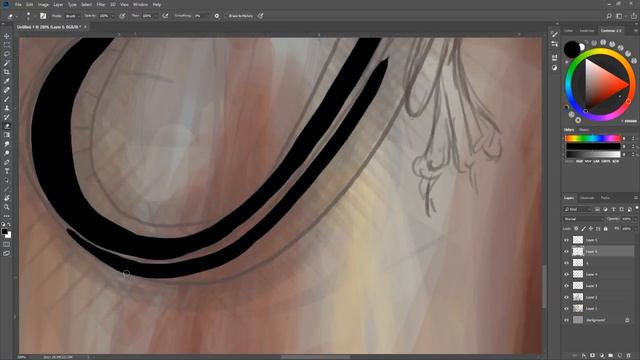This screenshot has width=640, height=360.
Task: Create a new layer group
Action: coord(611,356)
